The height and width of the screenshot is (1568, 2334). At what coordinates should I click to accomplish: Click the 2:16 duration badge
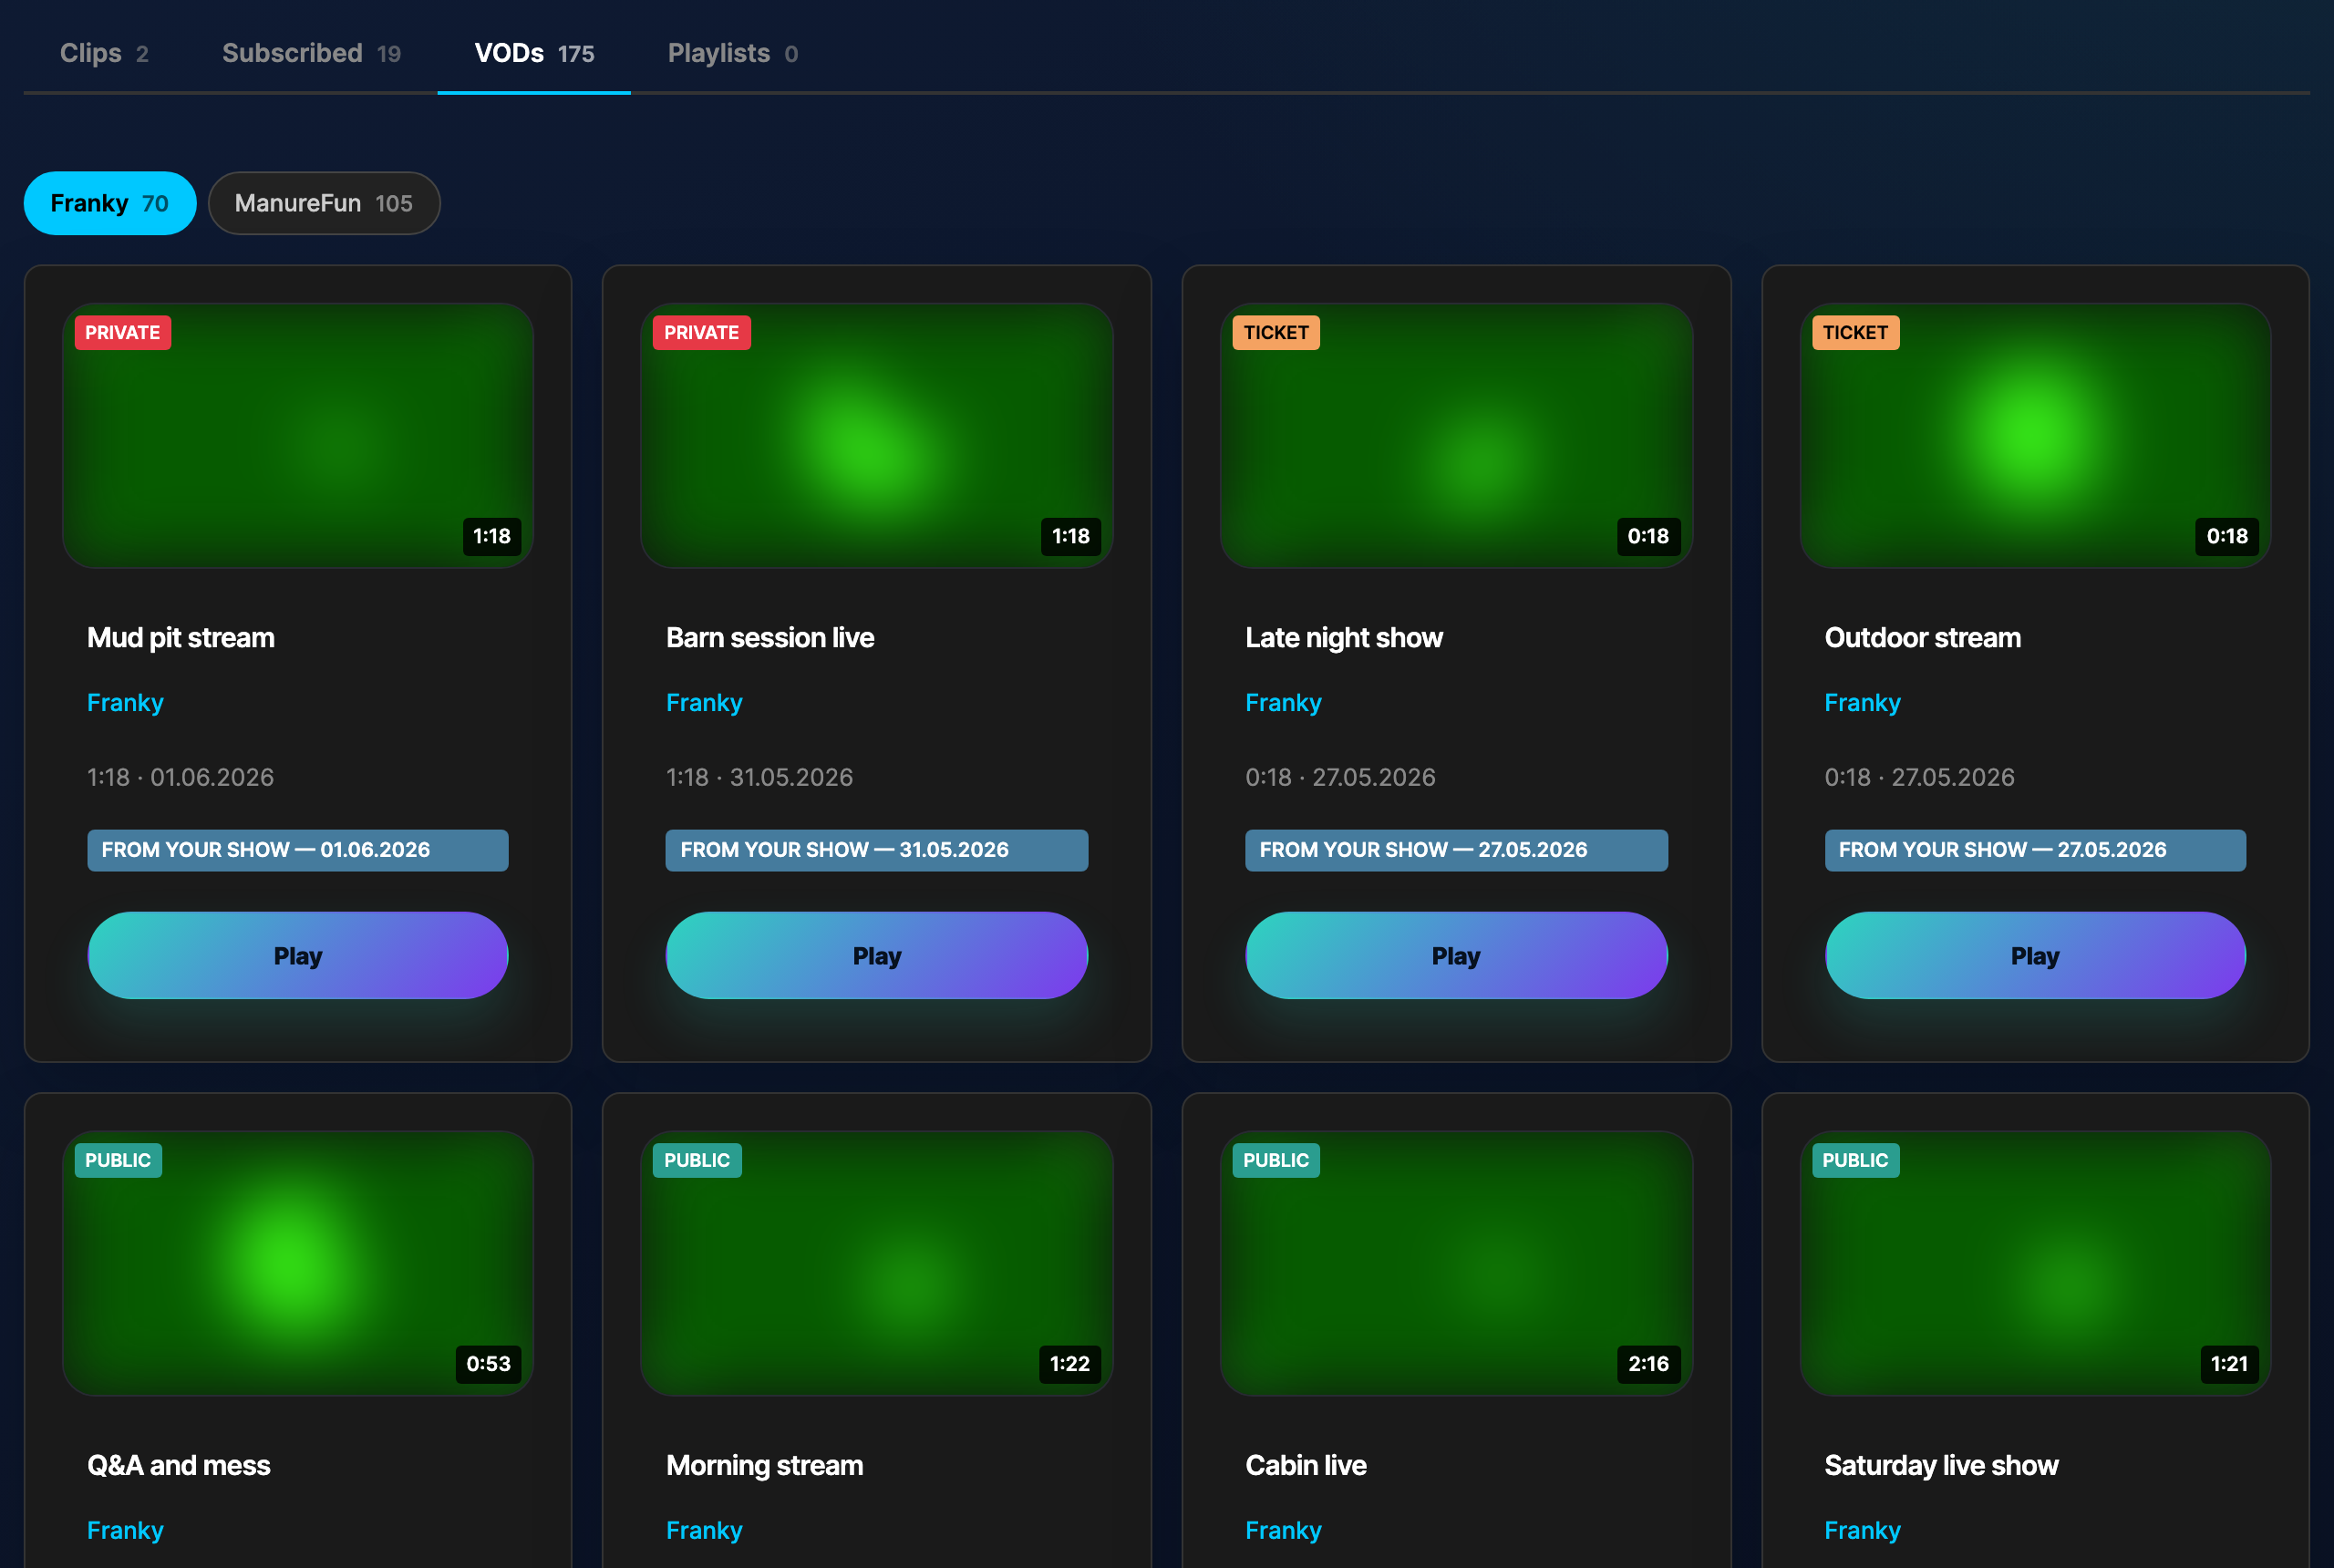[1648, 1364]
